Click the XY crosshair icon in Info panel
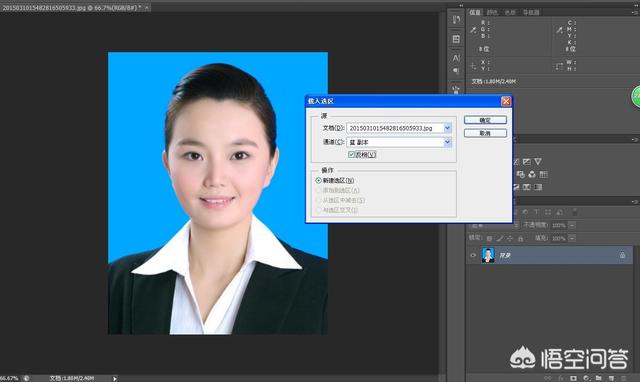Image resolution: width=640 pixels, height=382 pixels. [x=473, y=66]
